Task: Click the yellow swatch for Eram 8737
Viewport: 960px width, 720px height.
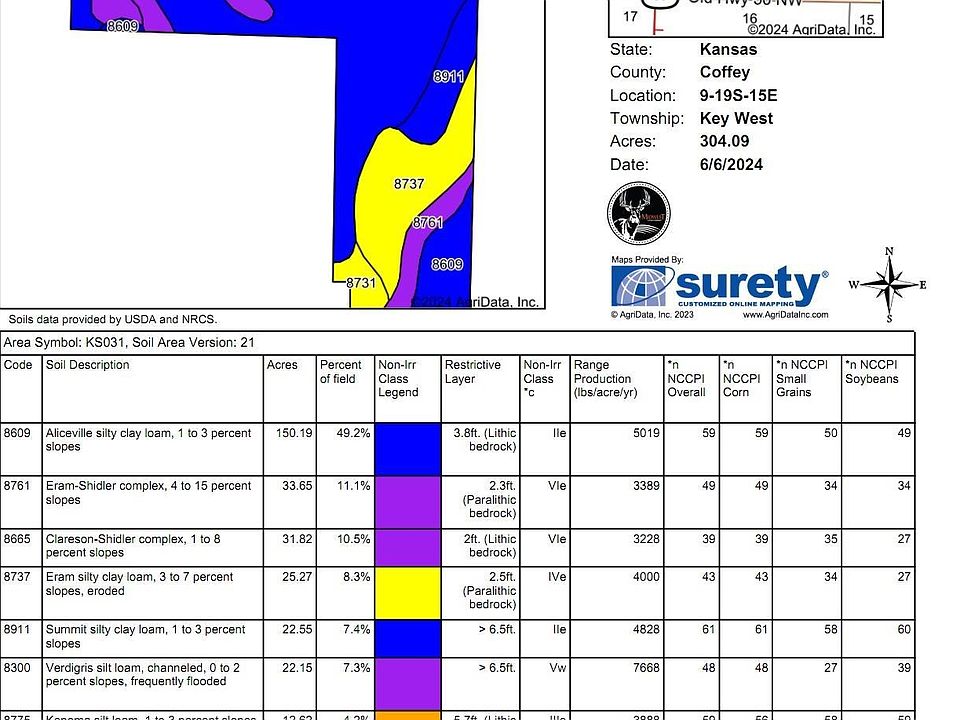Action: (407, 593)
